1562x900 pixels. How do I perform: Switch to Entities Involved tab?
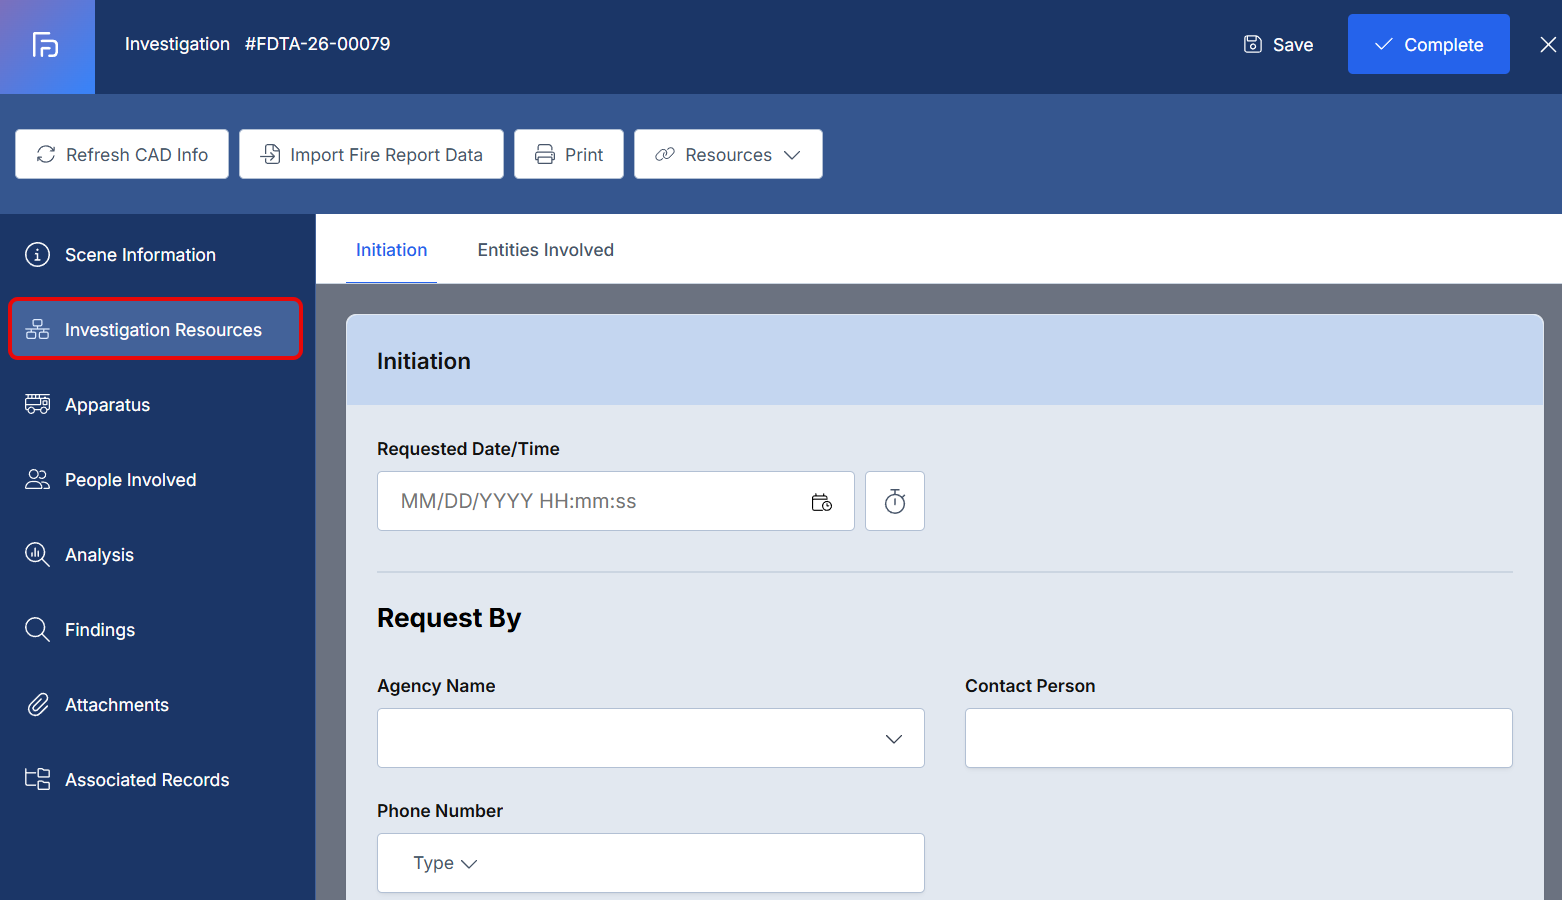pos(545,250)
